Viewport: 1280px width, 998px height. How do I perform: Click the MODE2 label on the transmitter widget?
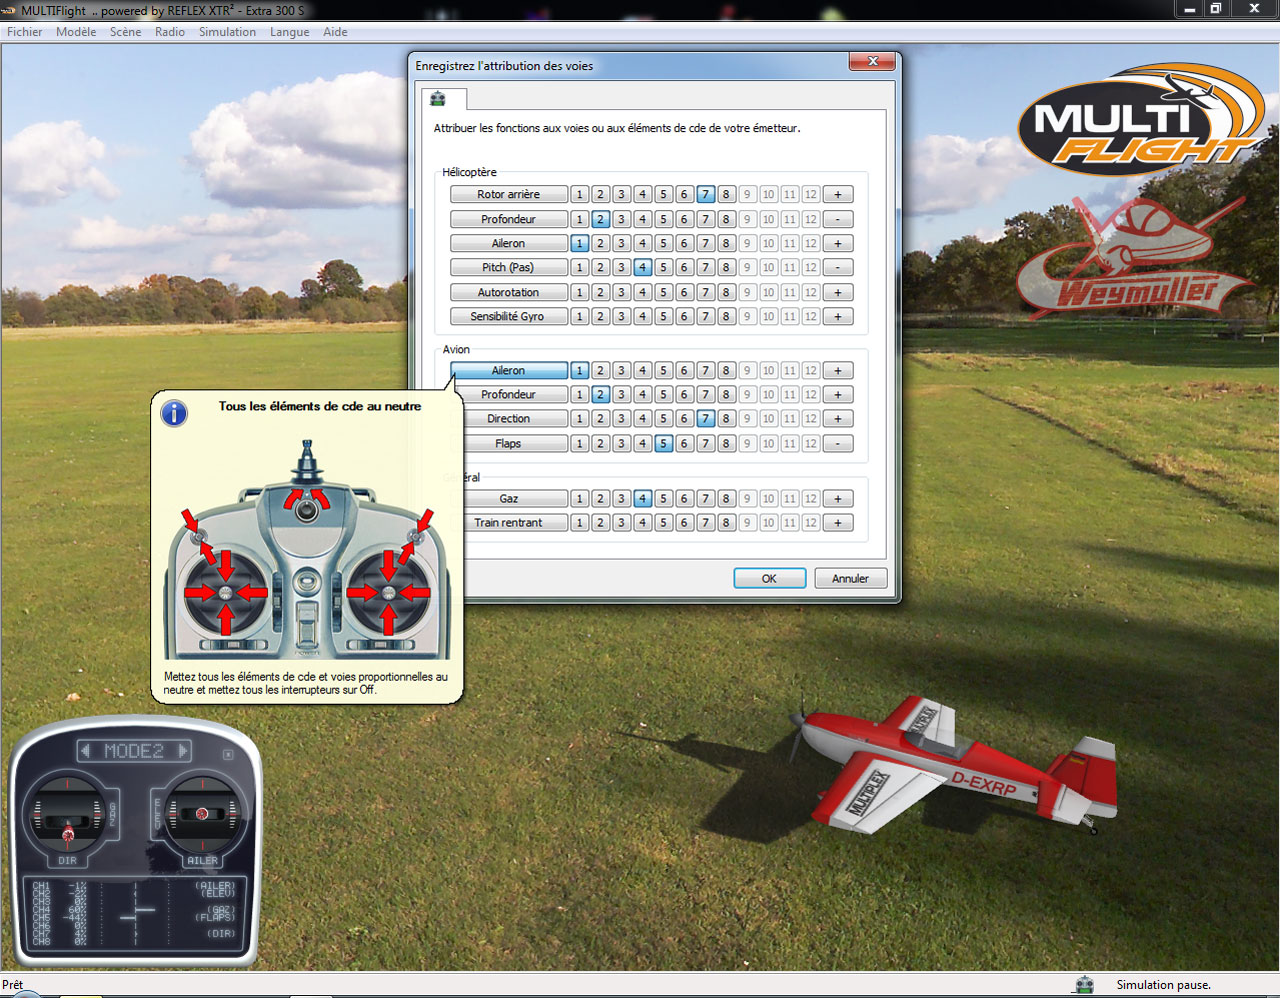tap(134, 751)
